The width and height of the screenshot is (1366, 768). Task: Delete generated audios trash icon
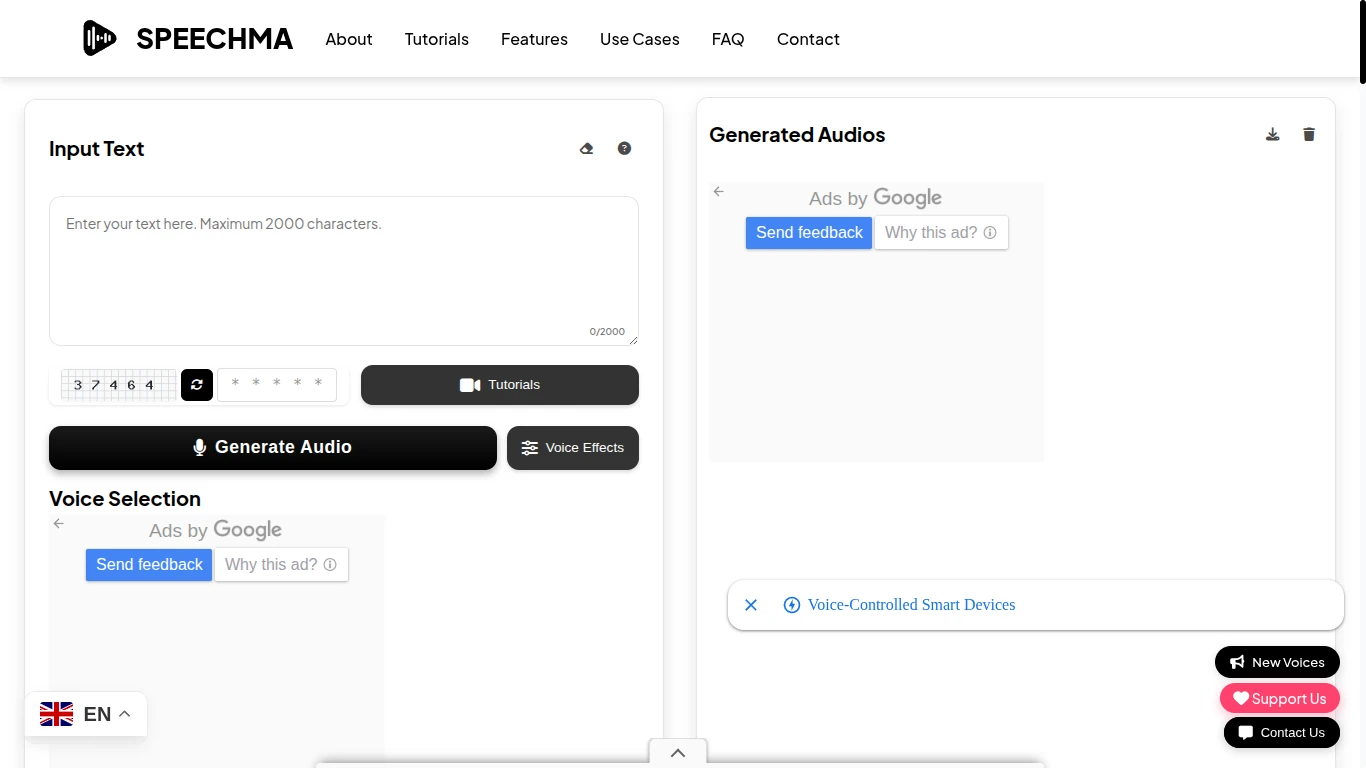tap(1309, 134)
